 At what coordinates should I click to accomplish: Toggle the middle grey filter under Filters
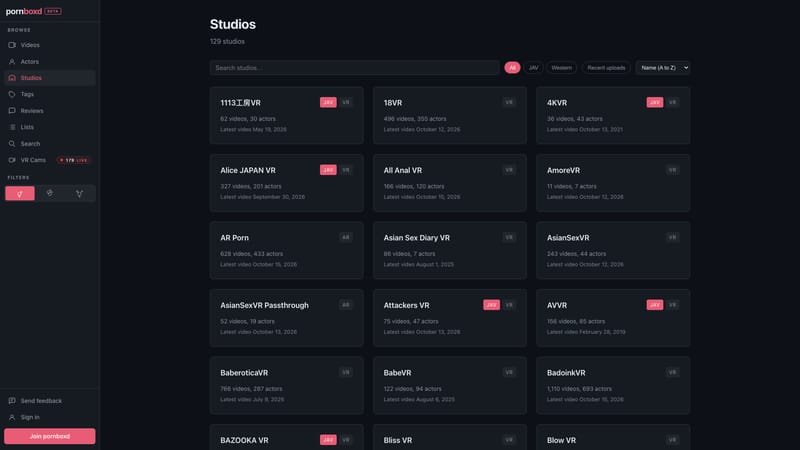click(49, 193)
